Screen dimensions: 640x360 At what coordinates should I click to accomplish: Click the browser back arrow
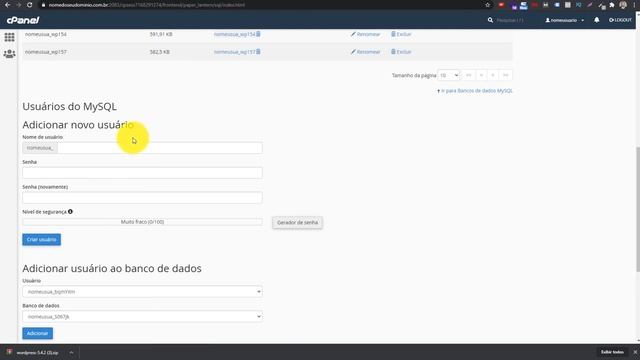pyautogui.click(x=7, y=5)
